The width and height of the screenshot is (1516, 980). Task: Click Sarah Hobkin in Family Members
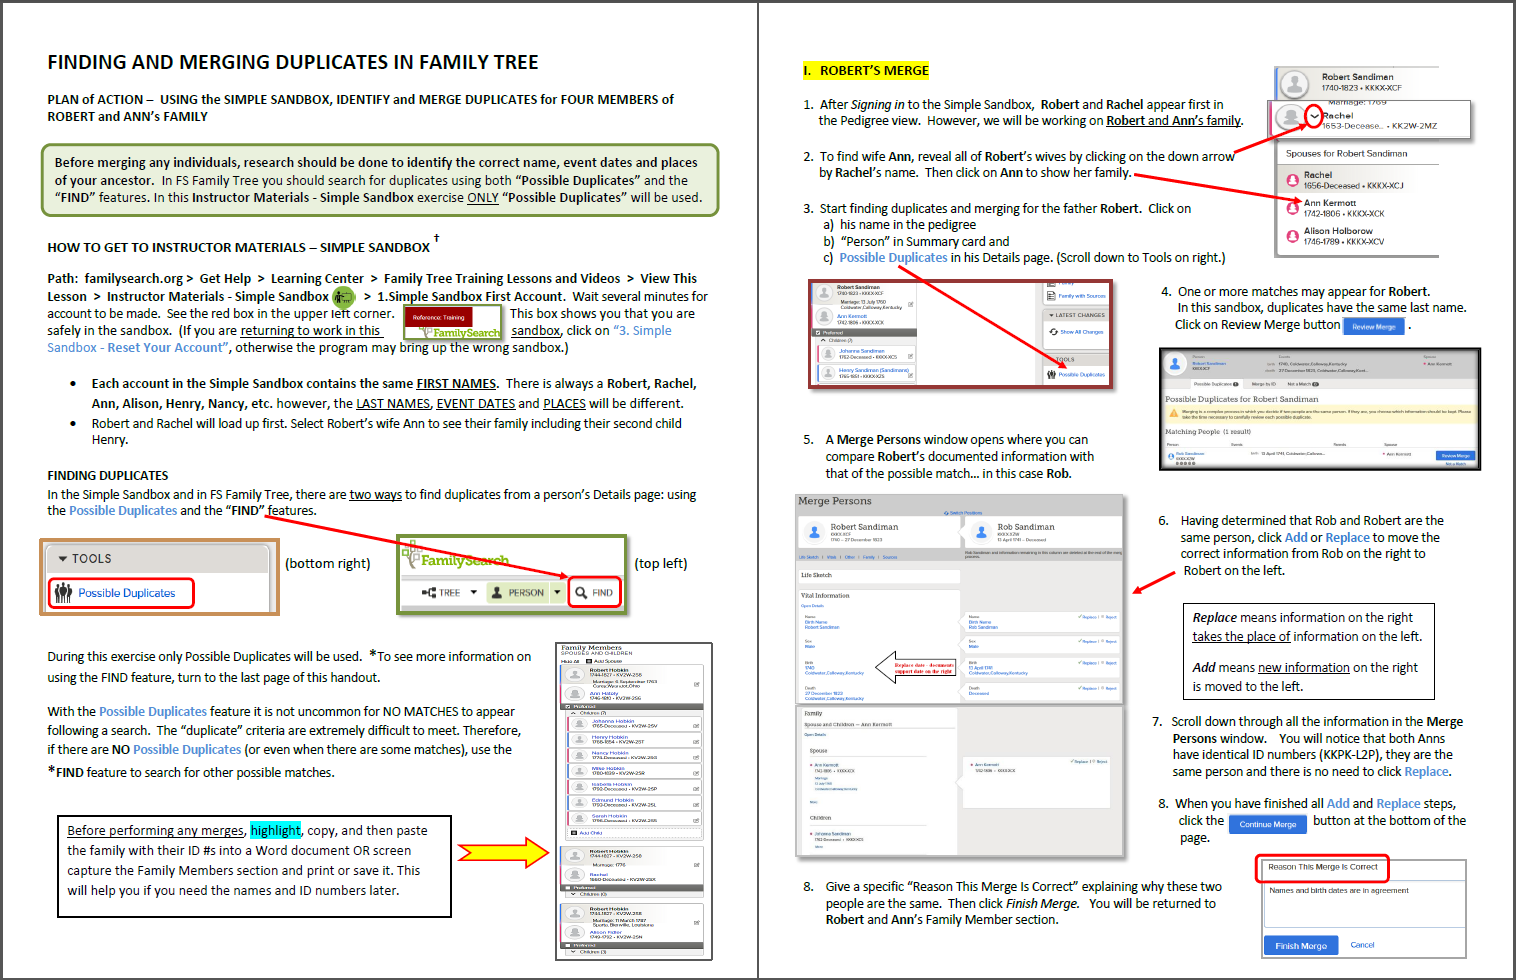[x=609, y=816]
